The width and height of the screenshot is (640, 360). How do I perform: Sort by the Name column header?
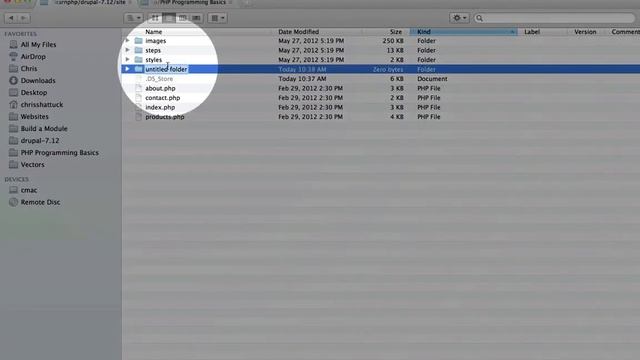click(153, 31)
